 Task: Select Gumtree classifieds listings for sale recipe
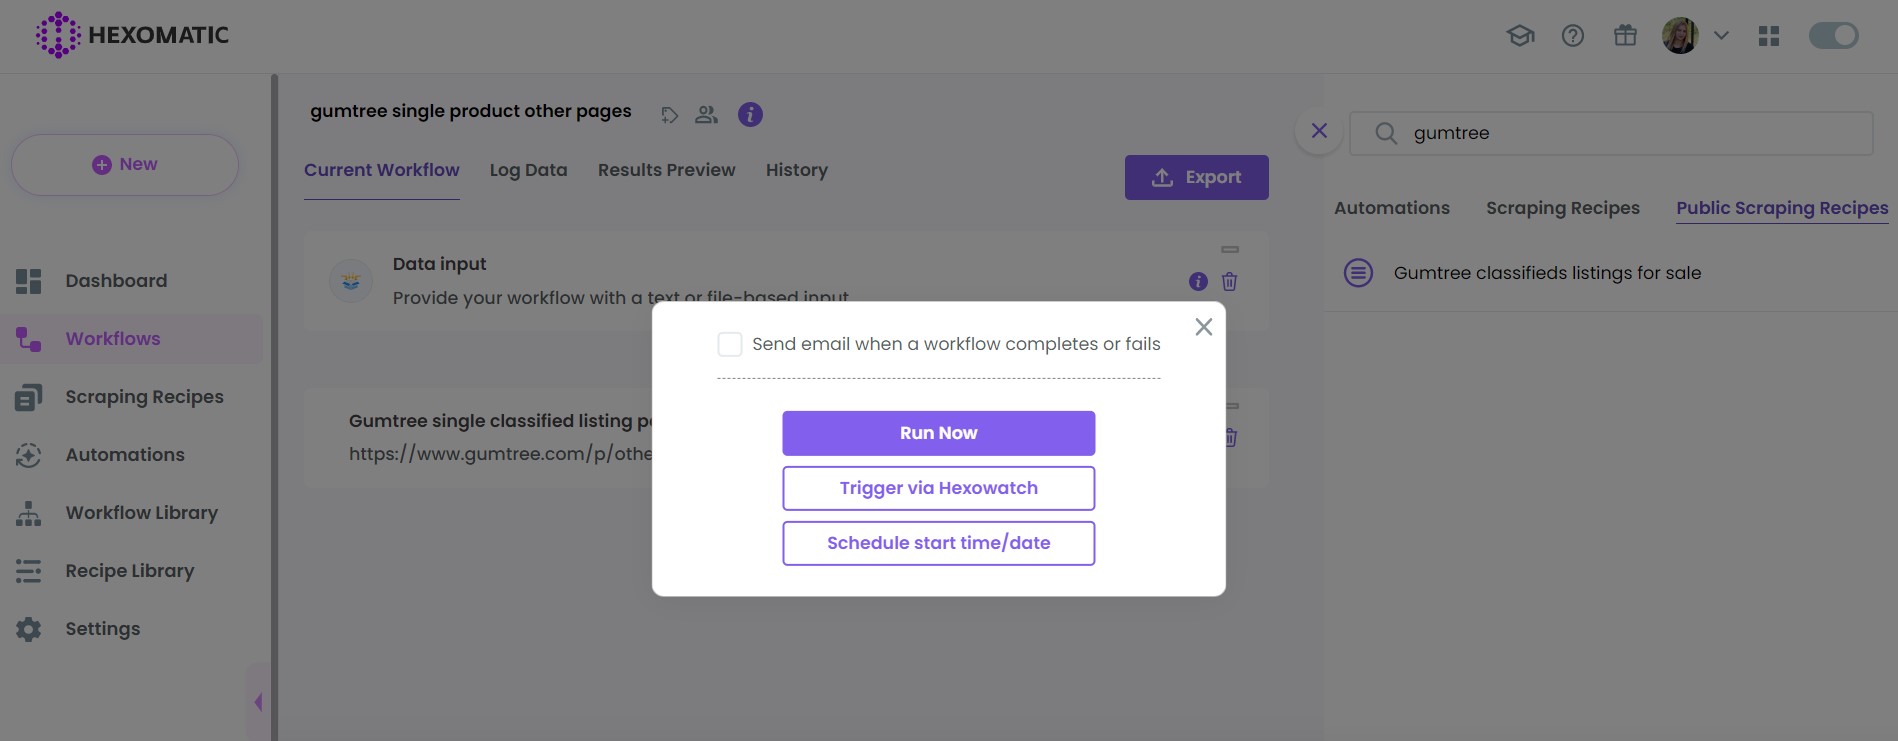[x=1546, y=273]
